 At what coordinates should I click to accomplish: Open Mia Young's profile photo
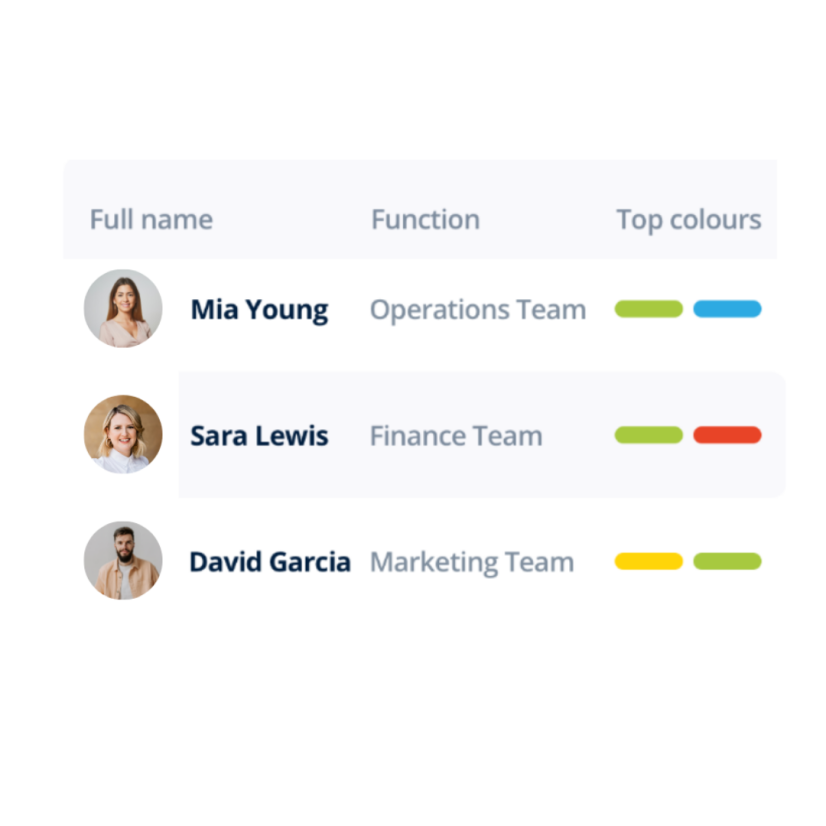(x=123, y=309)
